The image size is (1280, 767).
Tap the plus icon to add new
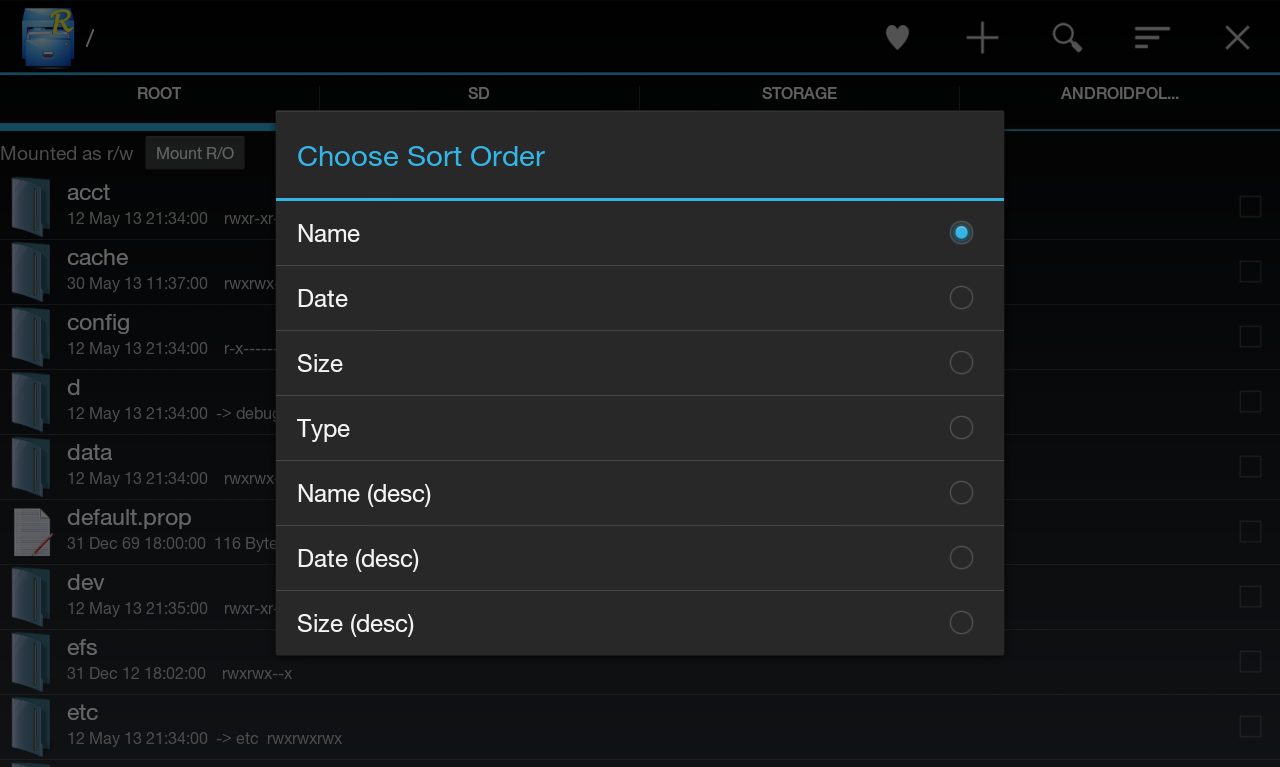tap(982, 38)
